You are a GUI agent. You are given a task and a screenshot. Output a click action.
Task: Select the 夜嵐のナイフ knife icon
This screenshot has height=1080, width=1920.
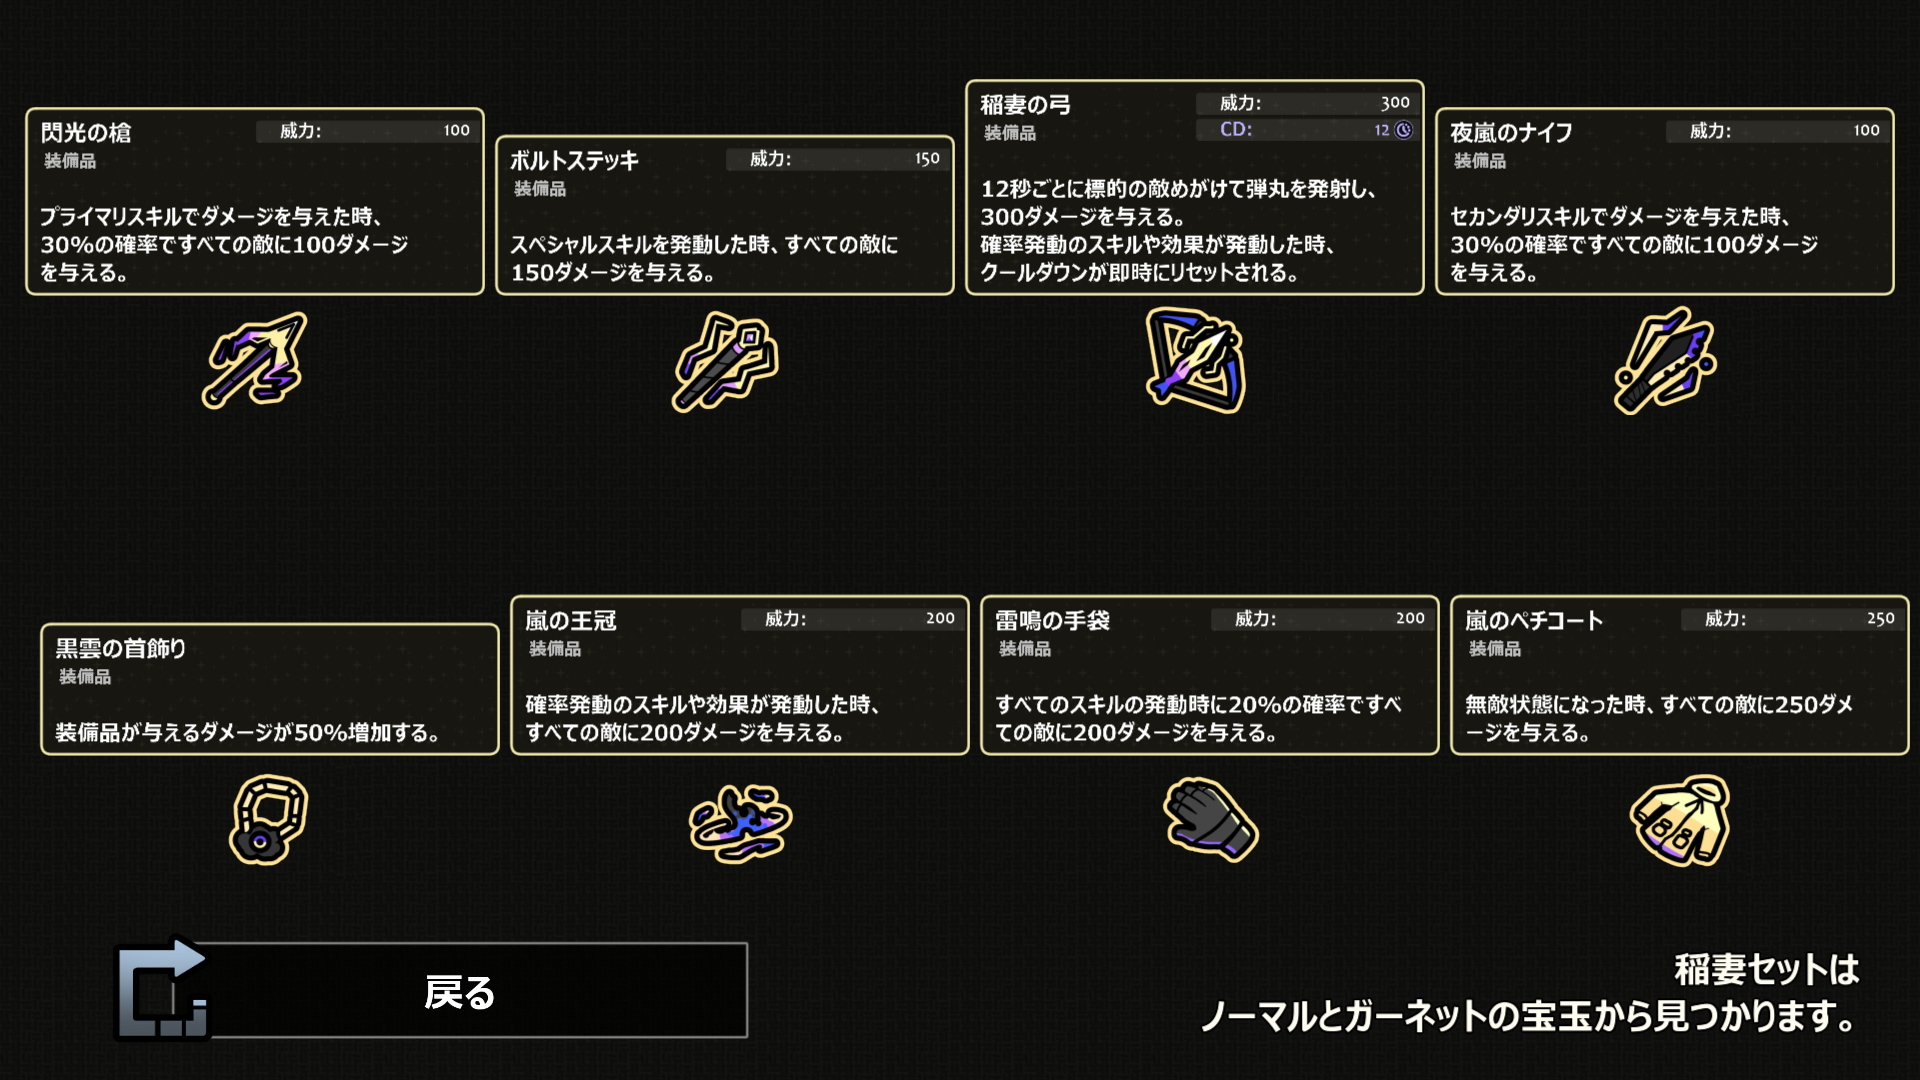[1665, 361]
